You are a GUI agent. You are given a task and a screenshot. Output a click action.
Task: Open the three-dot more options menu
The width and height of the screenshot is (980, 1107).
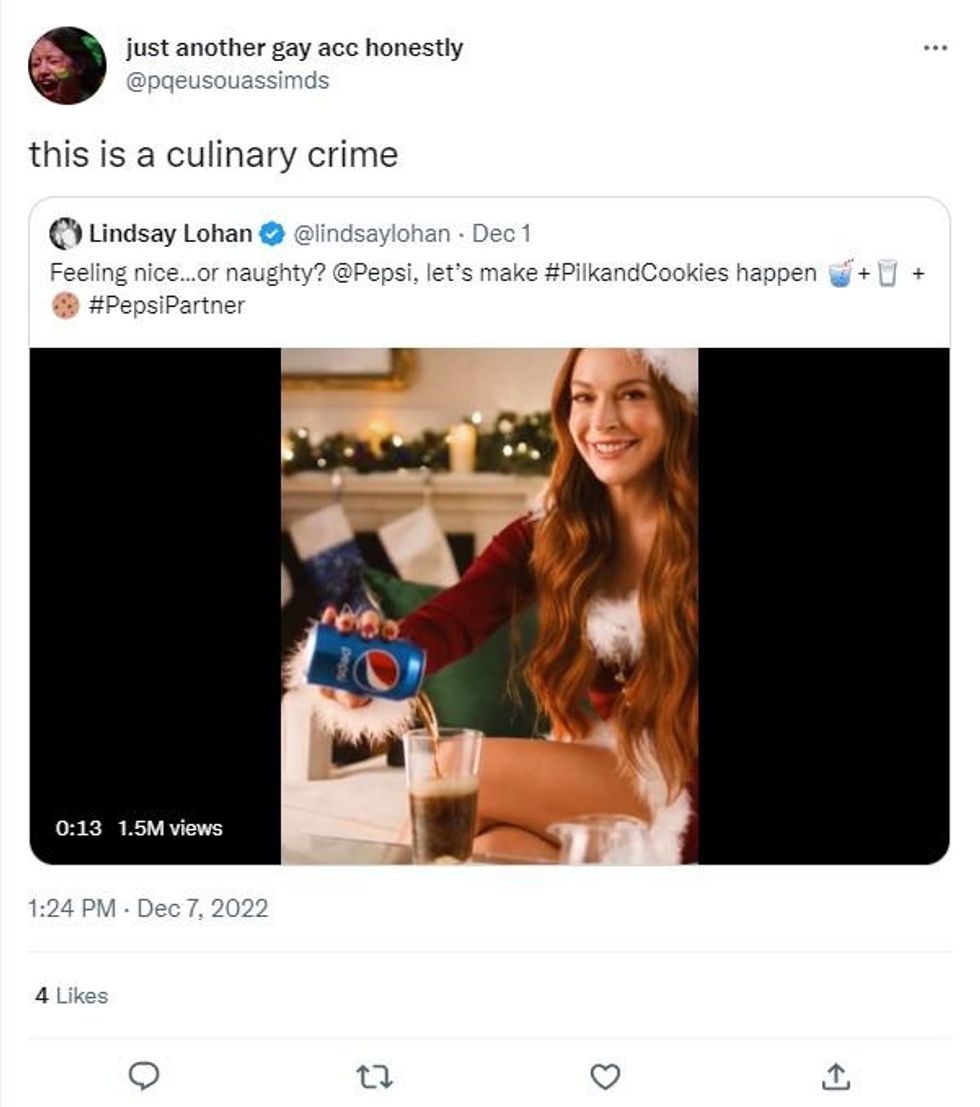(934, 48)
